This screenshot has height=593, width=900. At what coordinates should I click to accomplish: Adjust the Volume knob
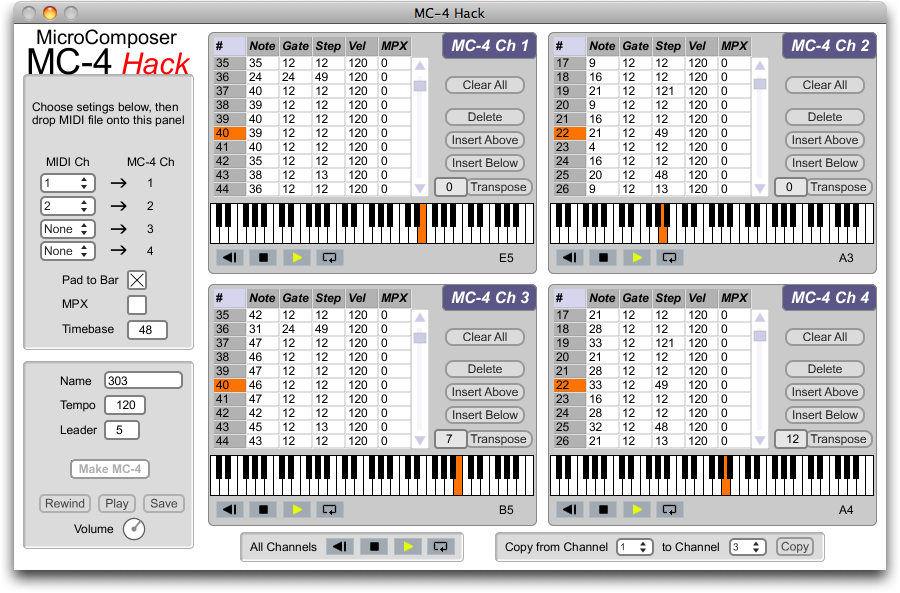134,529
